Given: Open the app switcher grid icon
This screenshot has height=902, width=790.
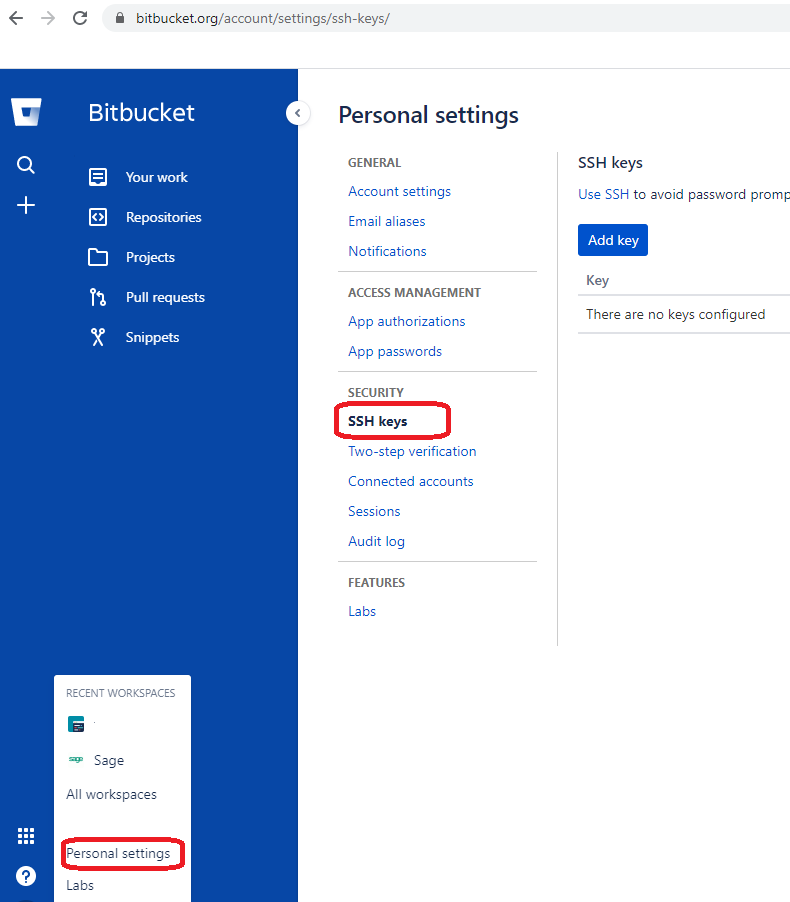Looking at the screenshot, I should coord(26,836).
